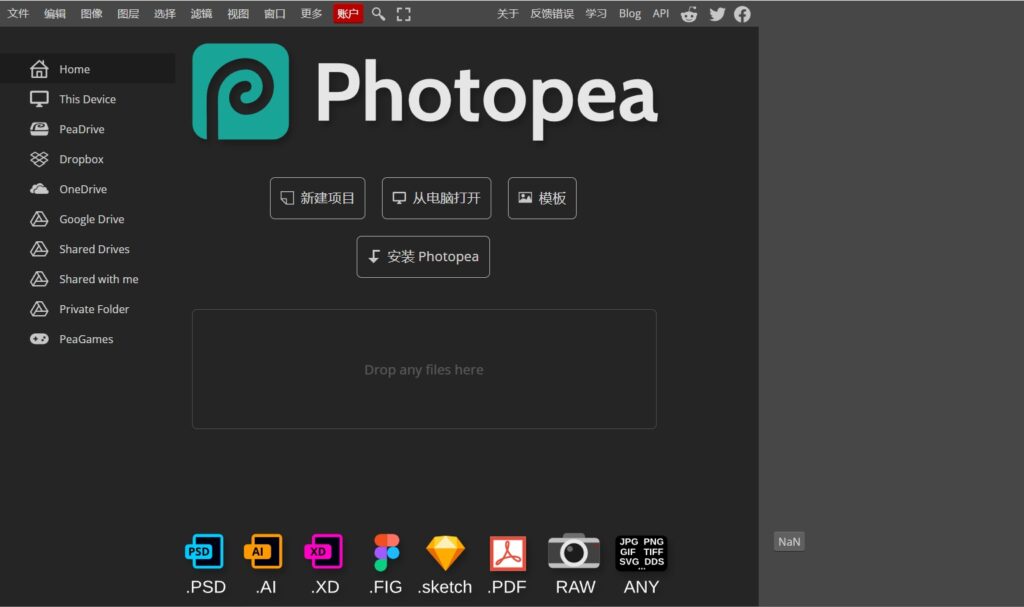Start a new project with 新建项目
Viewport: 1024px width, 607px height.
tap(317, 197)
